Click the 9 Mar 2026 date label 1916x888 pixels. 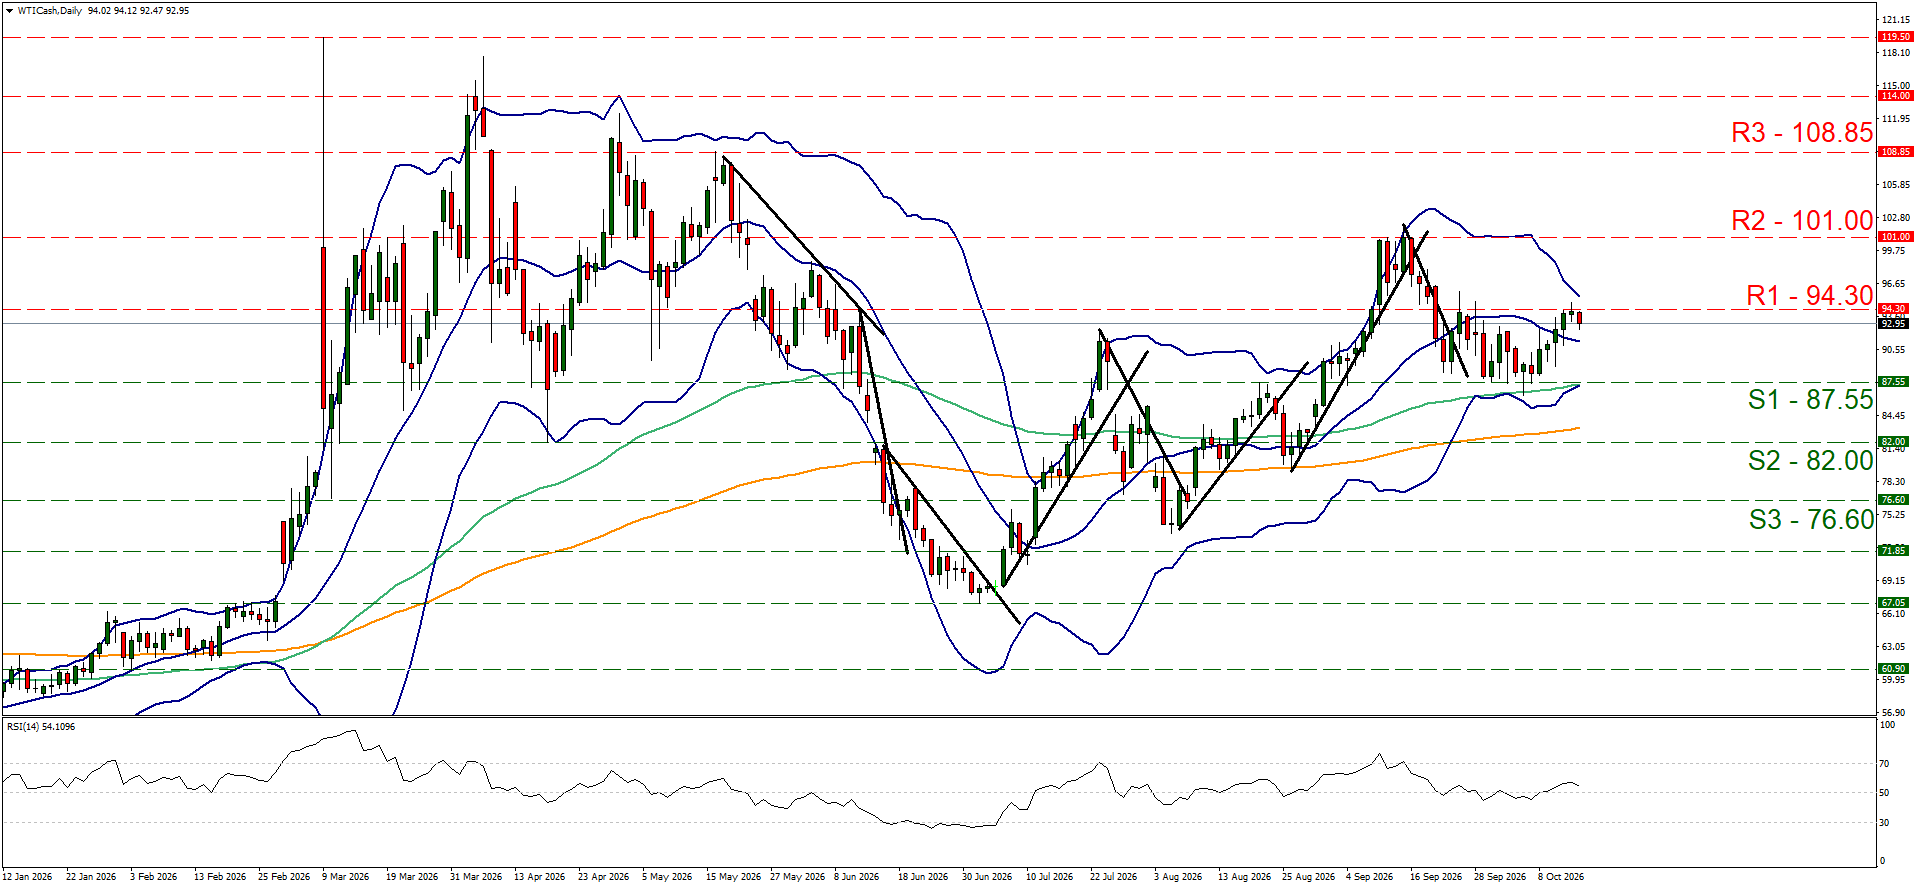pyautogui.click(x=345, y=877)
